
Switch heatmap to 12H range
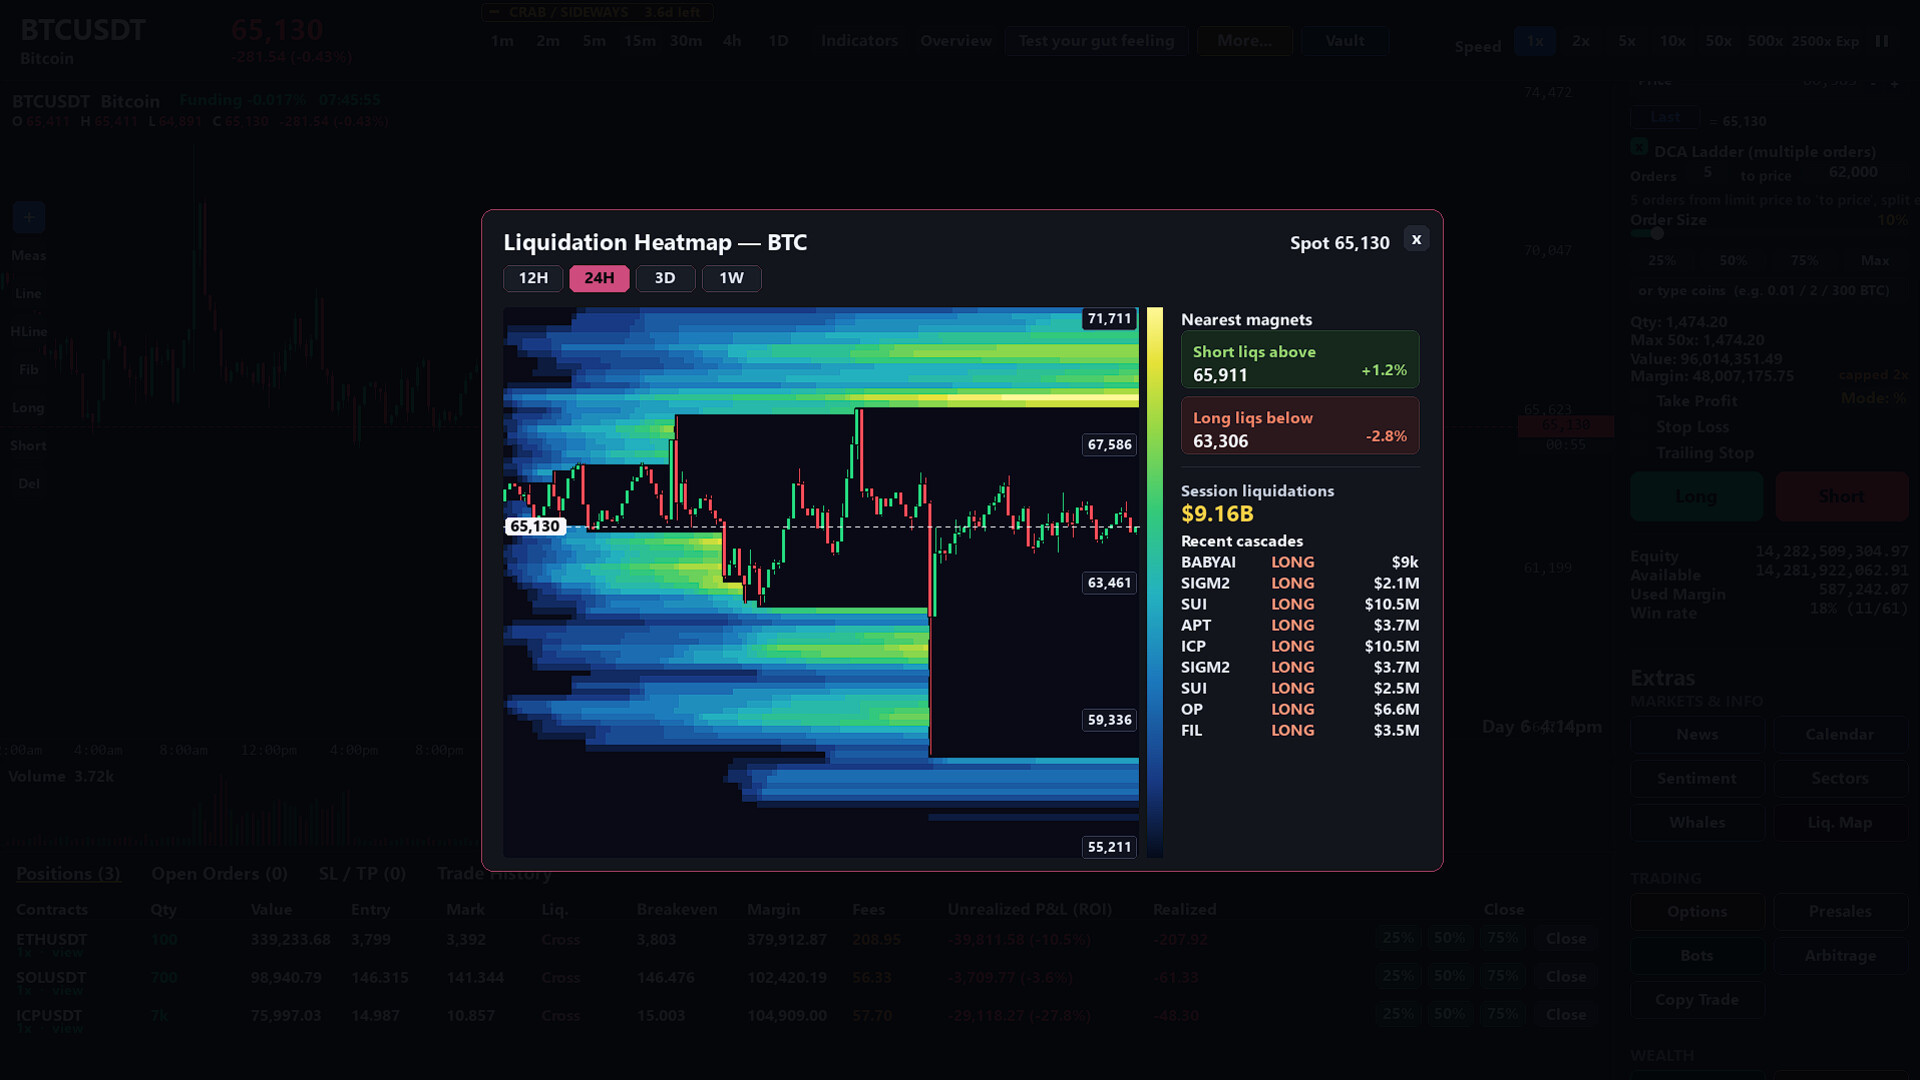click(x=533, y=278)
